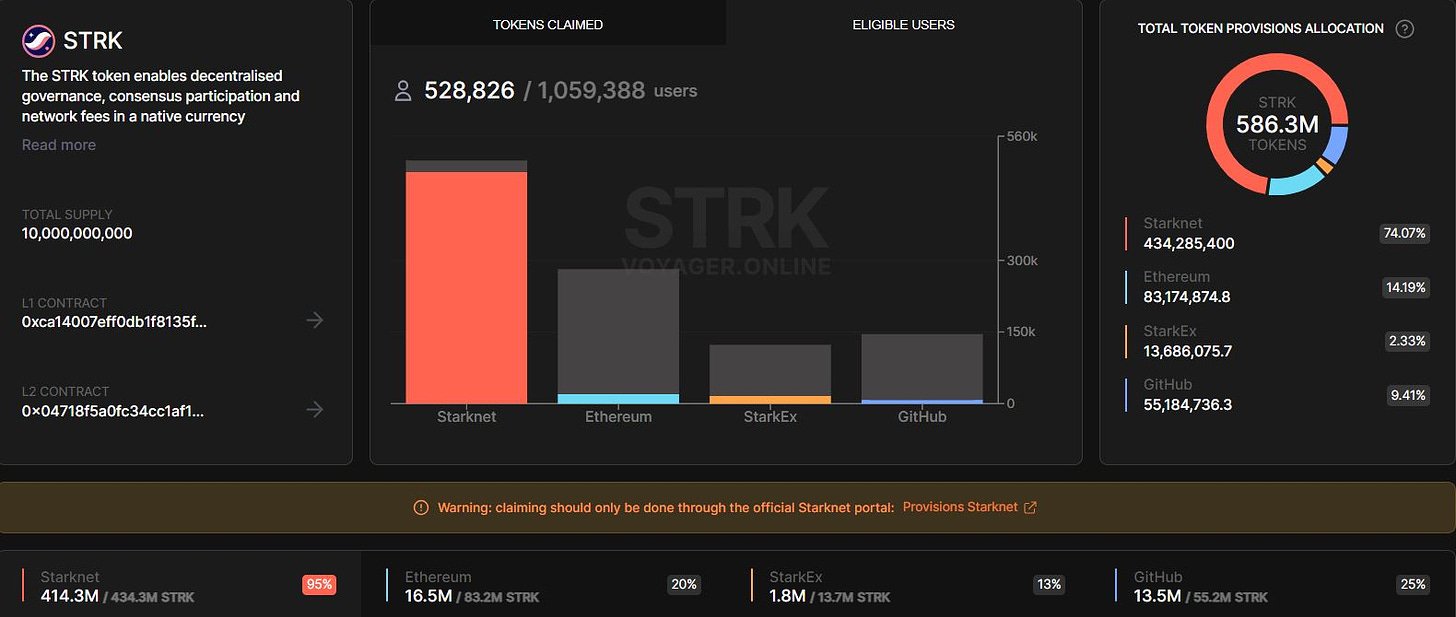Expand description with Read more
Image resolution: width=1456 pixels, height=617 pixels.
(x=59, y=145)
